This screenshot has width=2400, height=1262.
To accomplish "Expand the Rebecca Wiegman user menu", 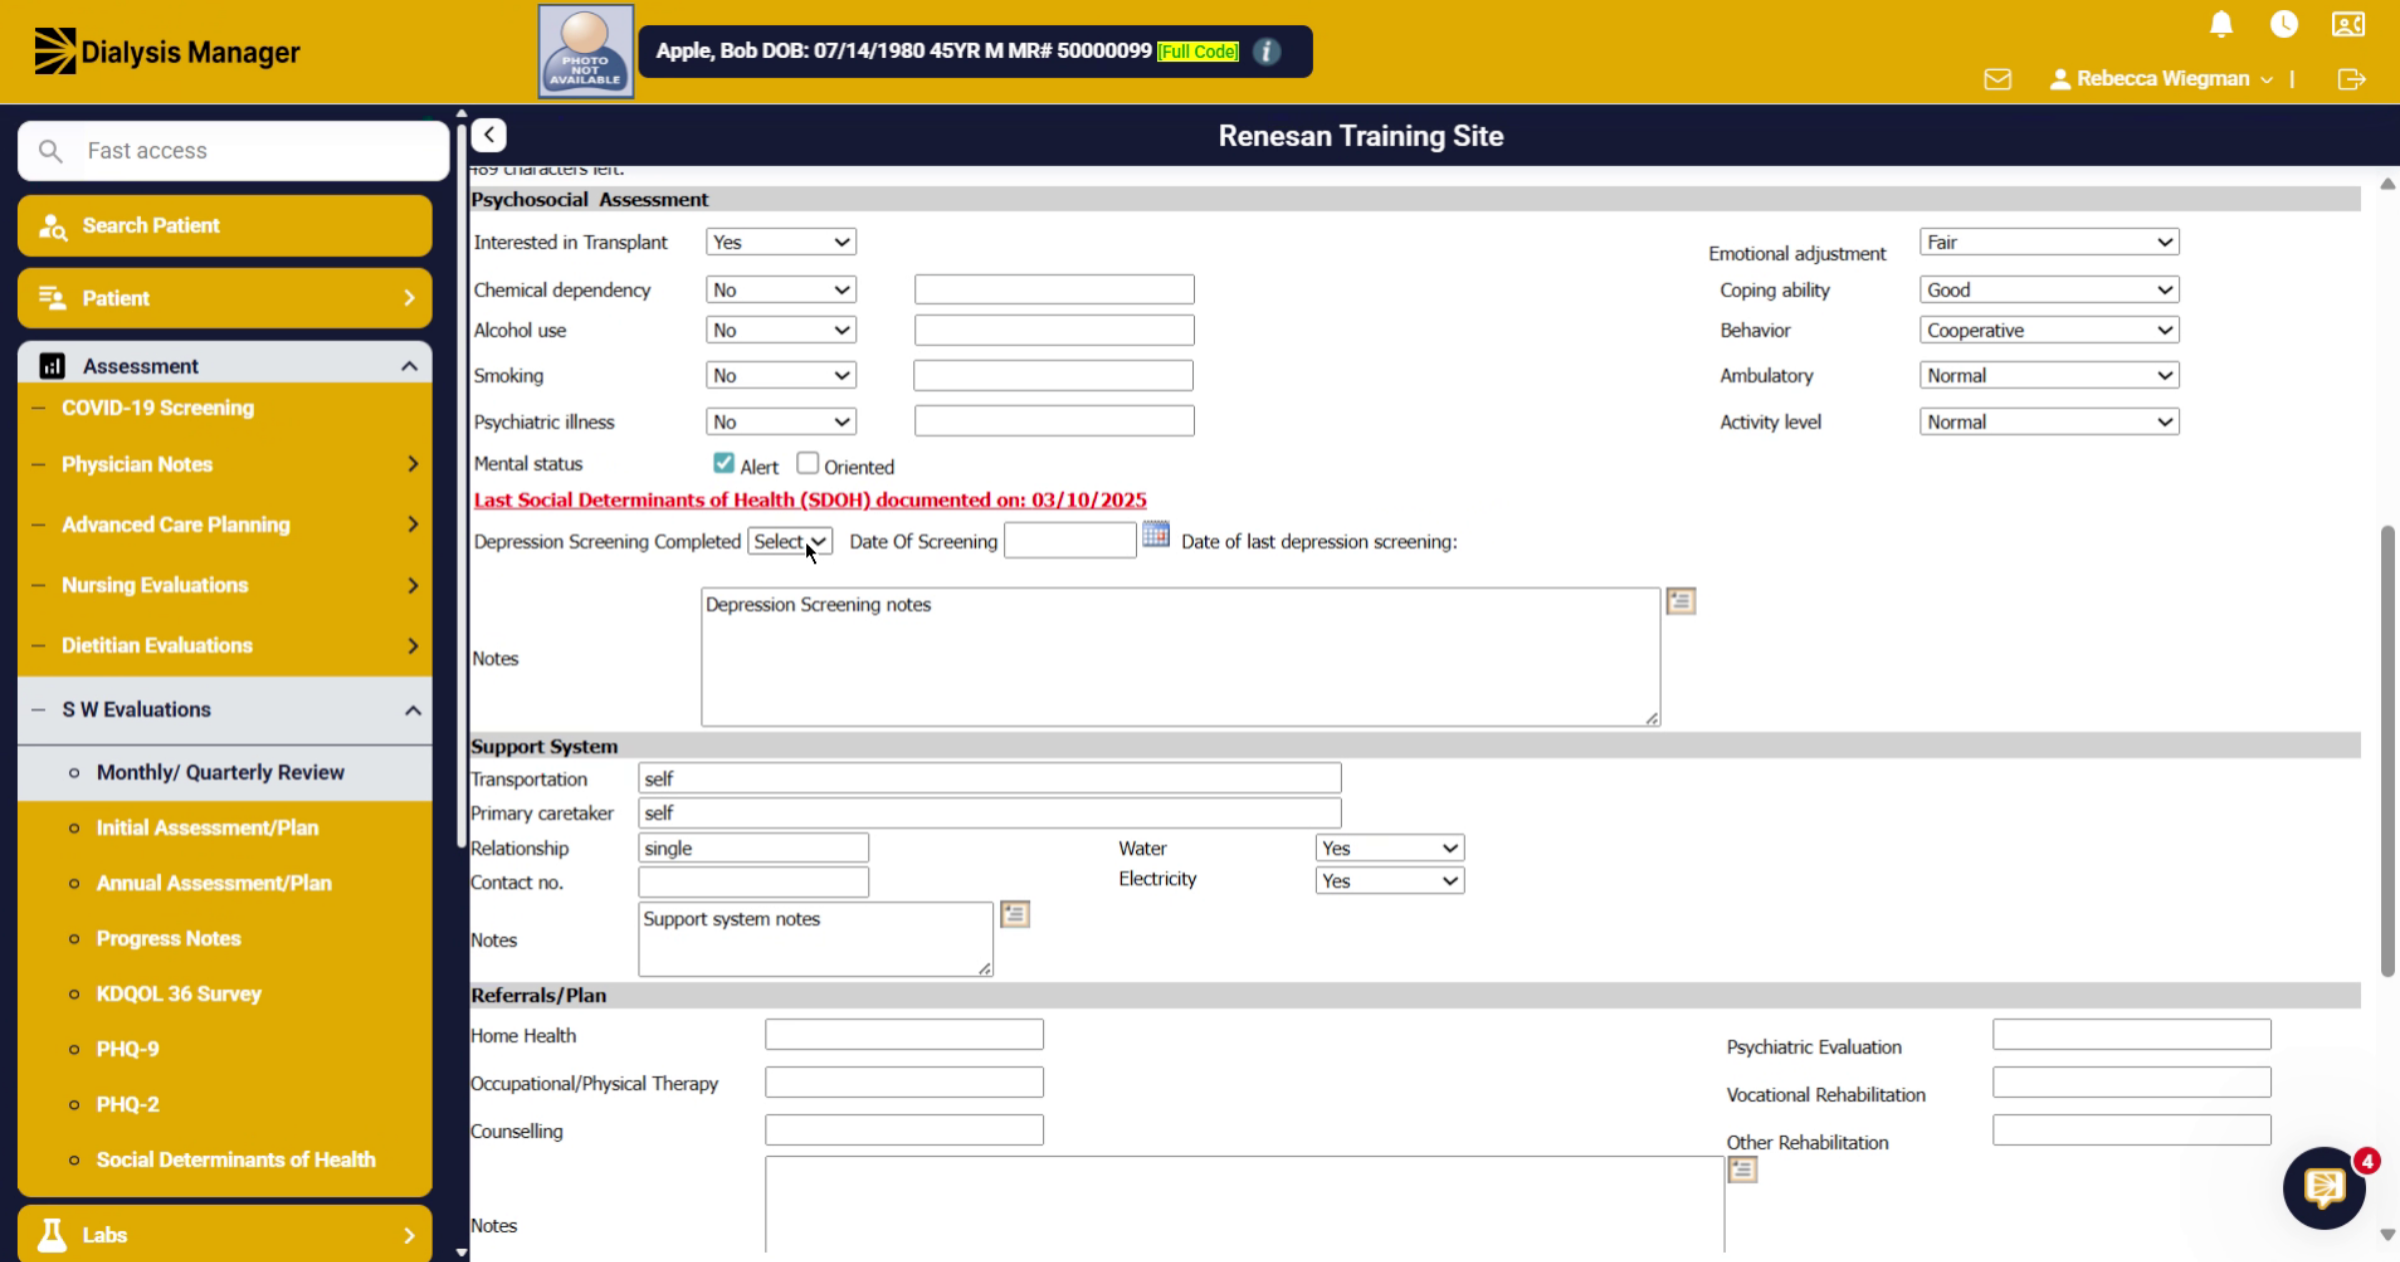I will [x=2162, y=79].
